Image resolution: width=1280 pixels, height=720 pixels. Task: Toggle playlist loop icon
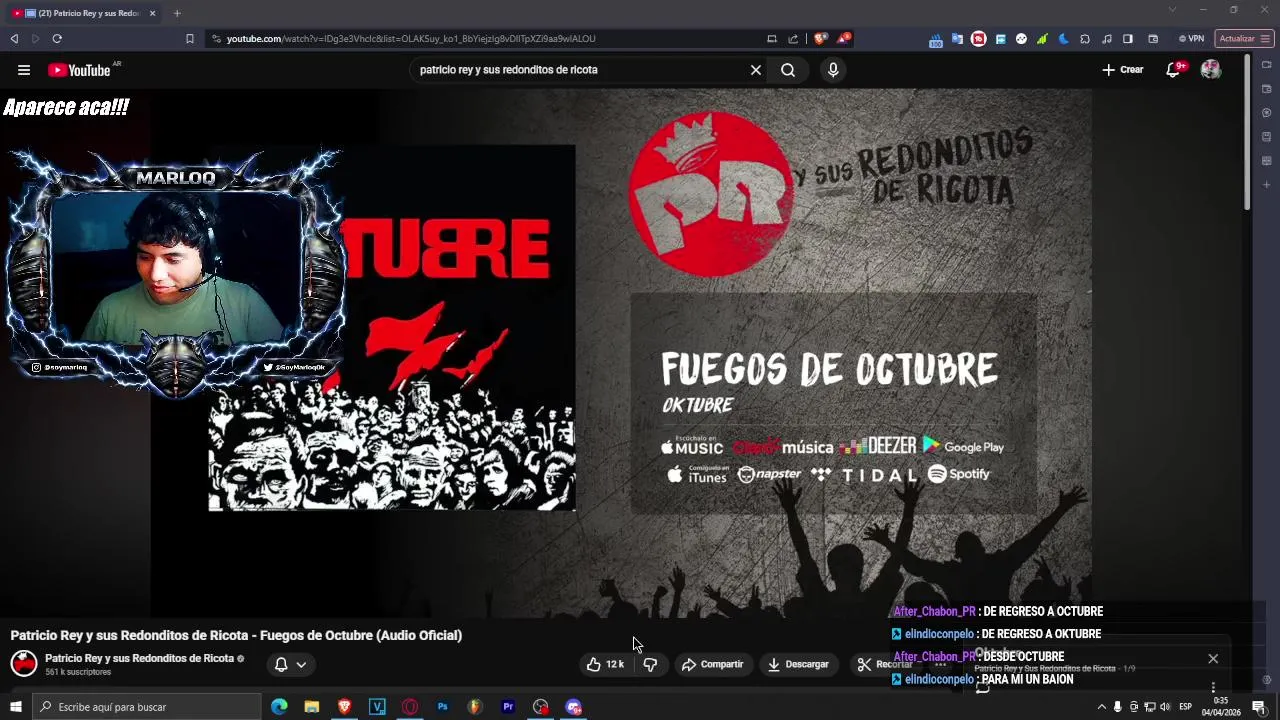[983, 687]
